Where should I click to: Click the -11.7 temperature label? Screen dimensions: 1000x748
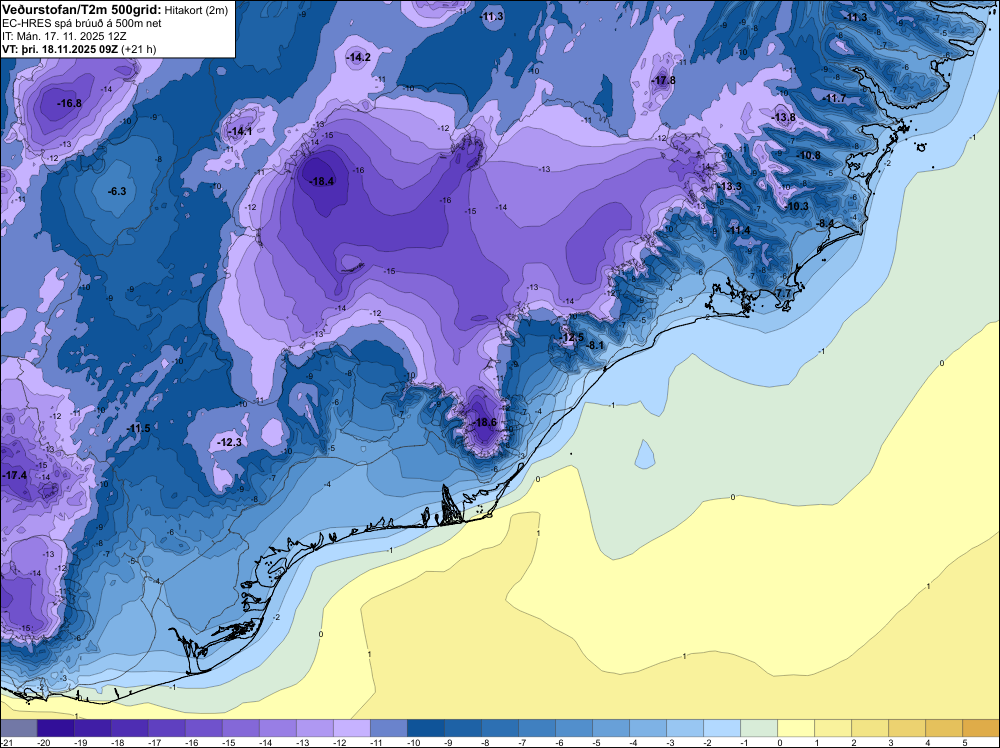(834, 98)
